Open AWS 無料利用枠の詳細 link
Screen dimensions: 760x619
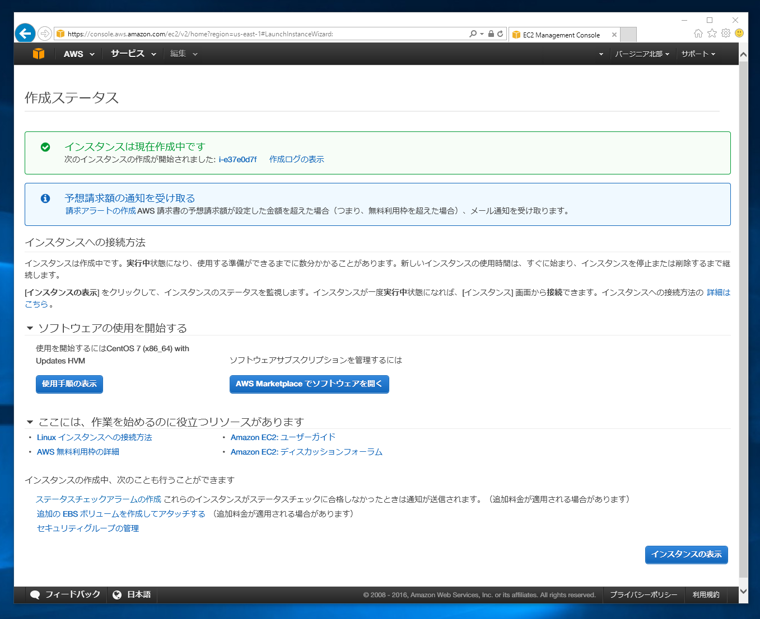[78, 452]
